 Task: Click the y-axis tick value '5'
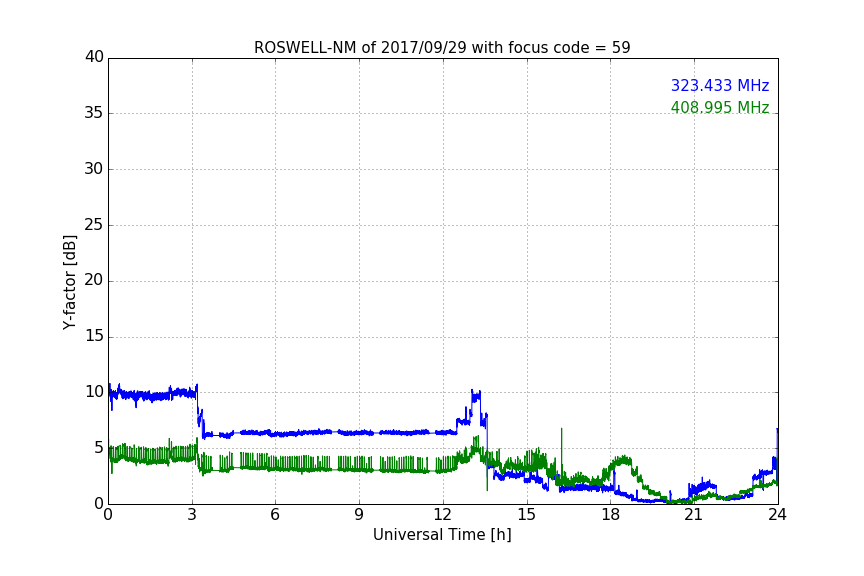click(99, 448)
